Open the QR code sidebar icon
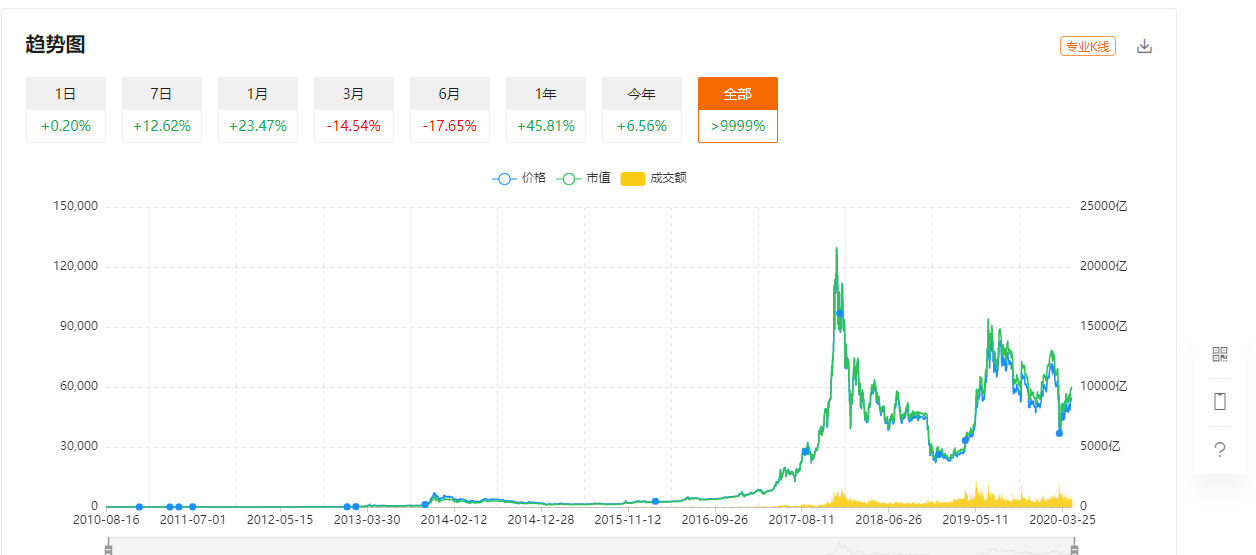This screenshot has width=1256, height=555. [1219, 354]
